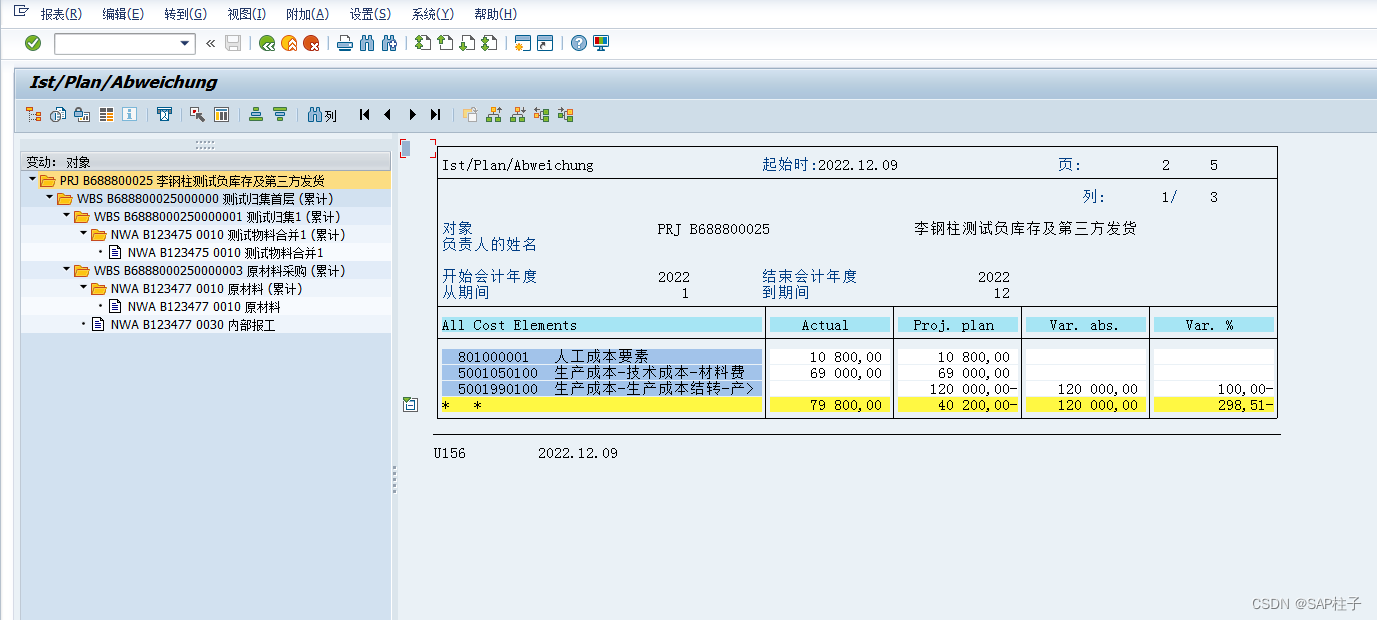The width and height of the screenshot is (1377, 620).
Task: Select NWA B123477 0030 内部报工 row
Action: pos(206,324)
